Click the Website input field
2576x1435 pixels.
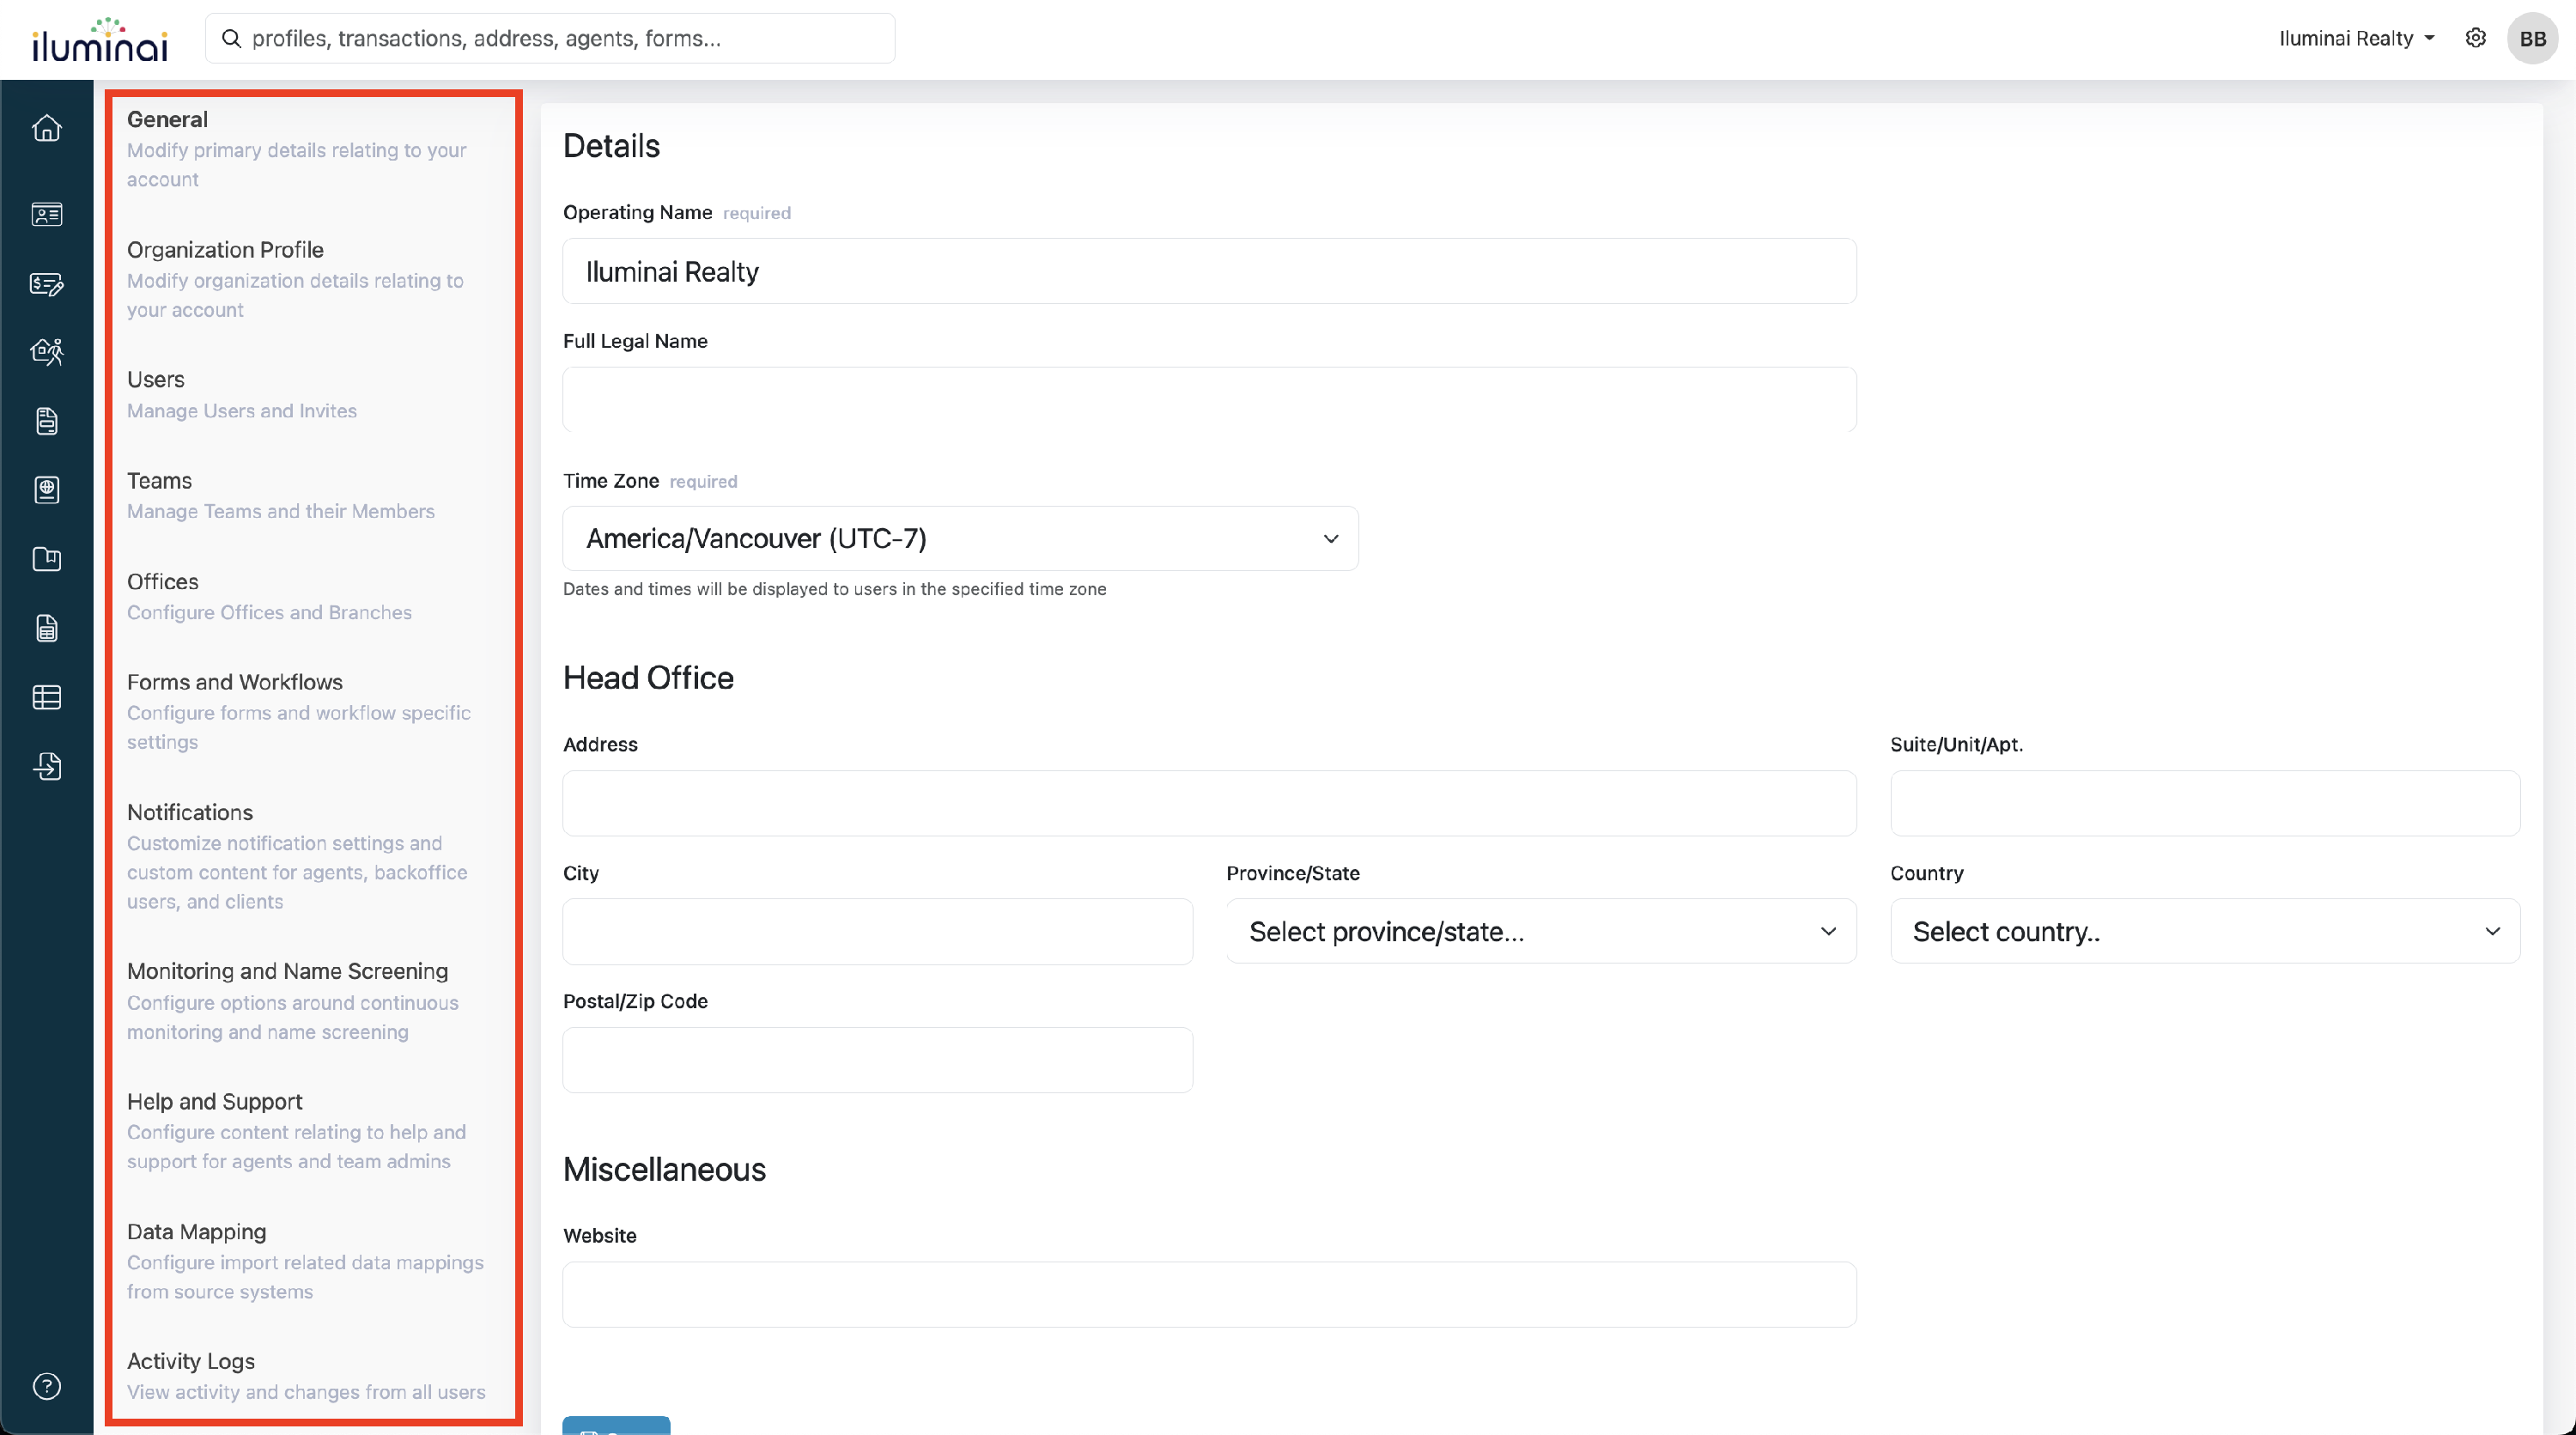coord(1209,1294)
